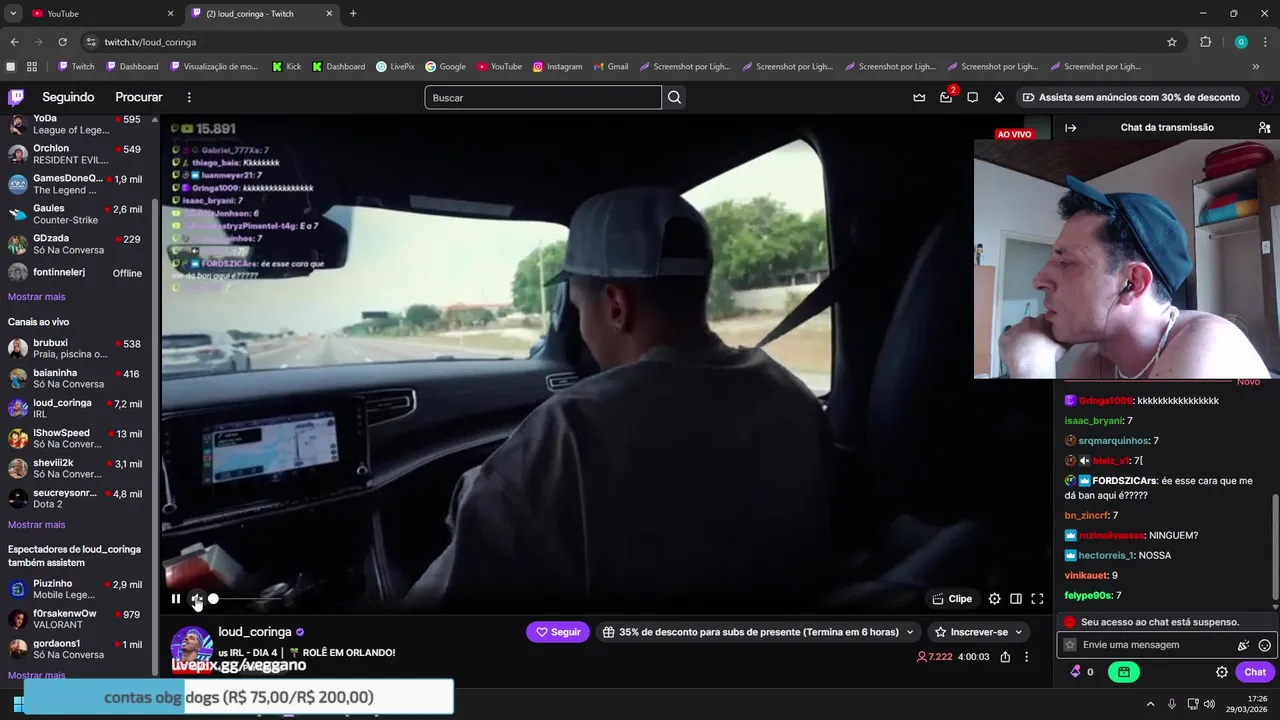Open browser tab search dropdown arrow
The width and height of the screenshot is (1280, 720).
pos(13,13)
